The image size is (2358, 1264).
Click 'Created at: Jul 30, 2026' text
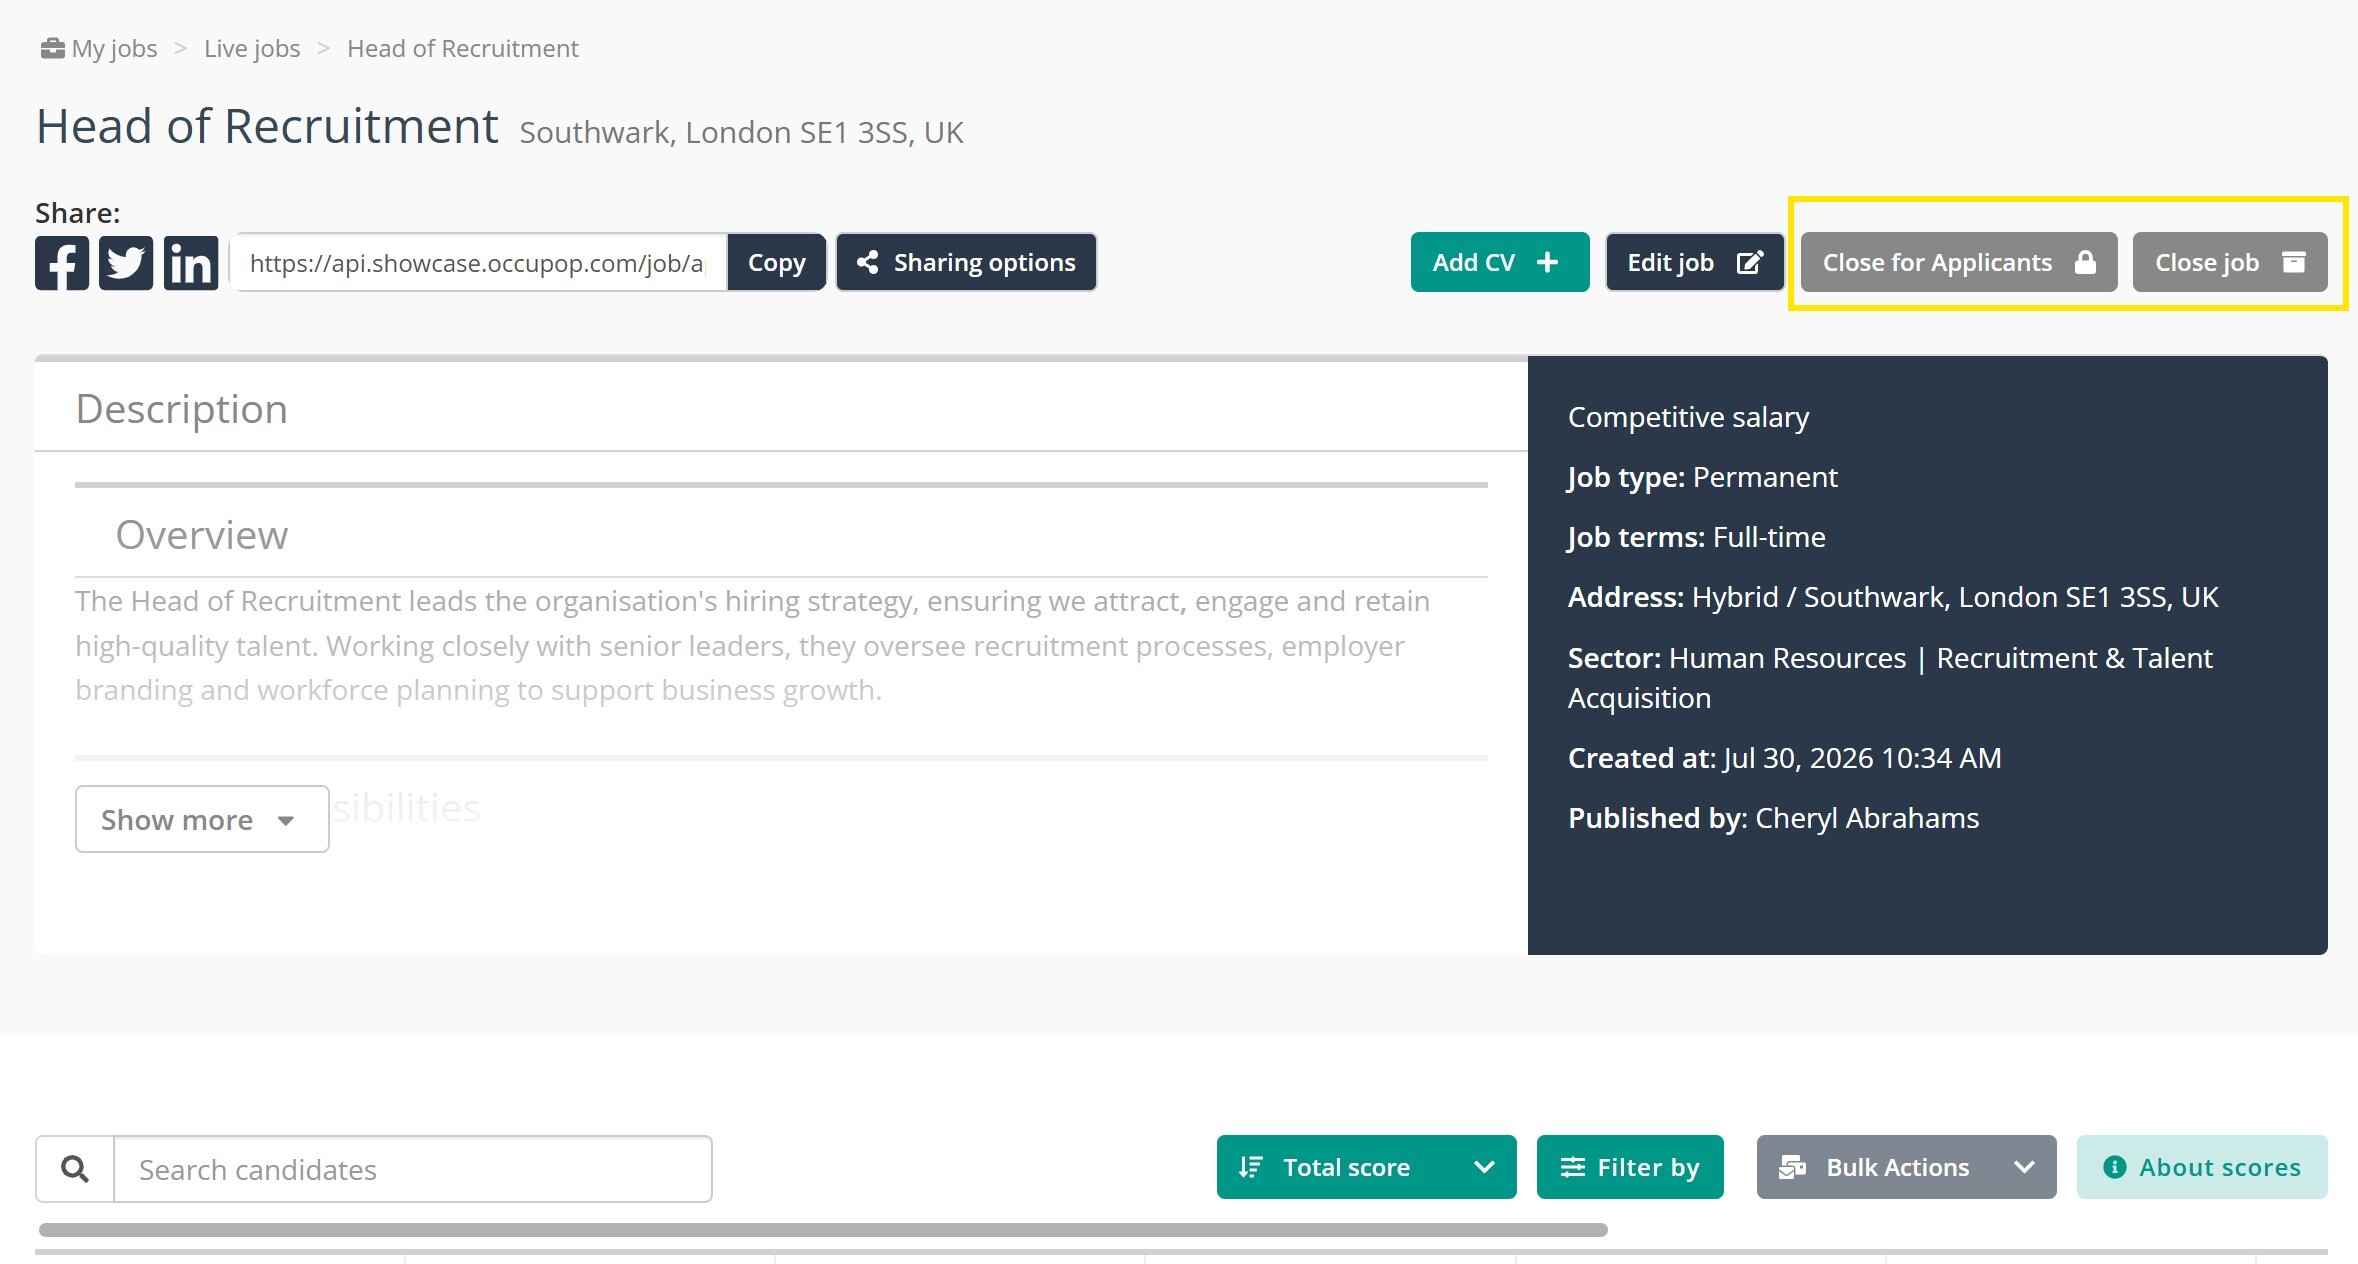pyautogui.click(x=1784, y=758)
